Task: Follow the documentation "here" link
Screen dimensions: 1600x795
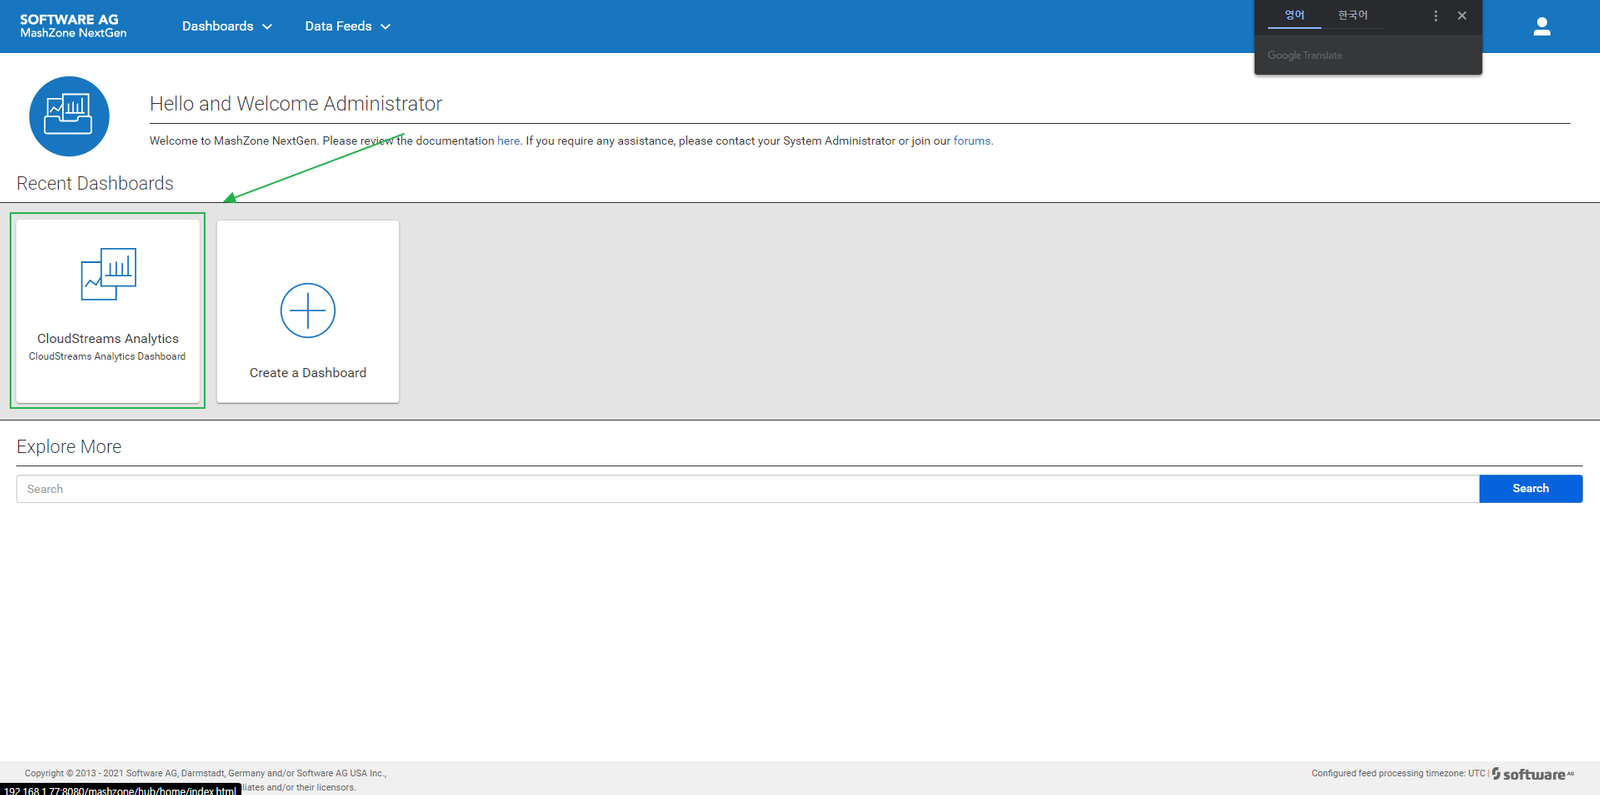Action: point(508,141)
